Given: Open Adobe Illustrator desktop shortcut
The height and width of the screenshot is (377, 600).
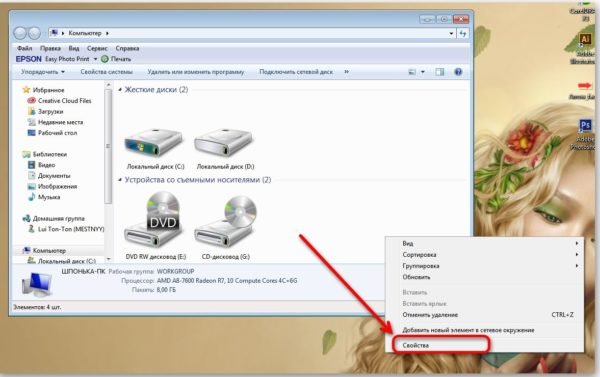Looking at the screenshot, I should (x=585, y=39).
